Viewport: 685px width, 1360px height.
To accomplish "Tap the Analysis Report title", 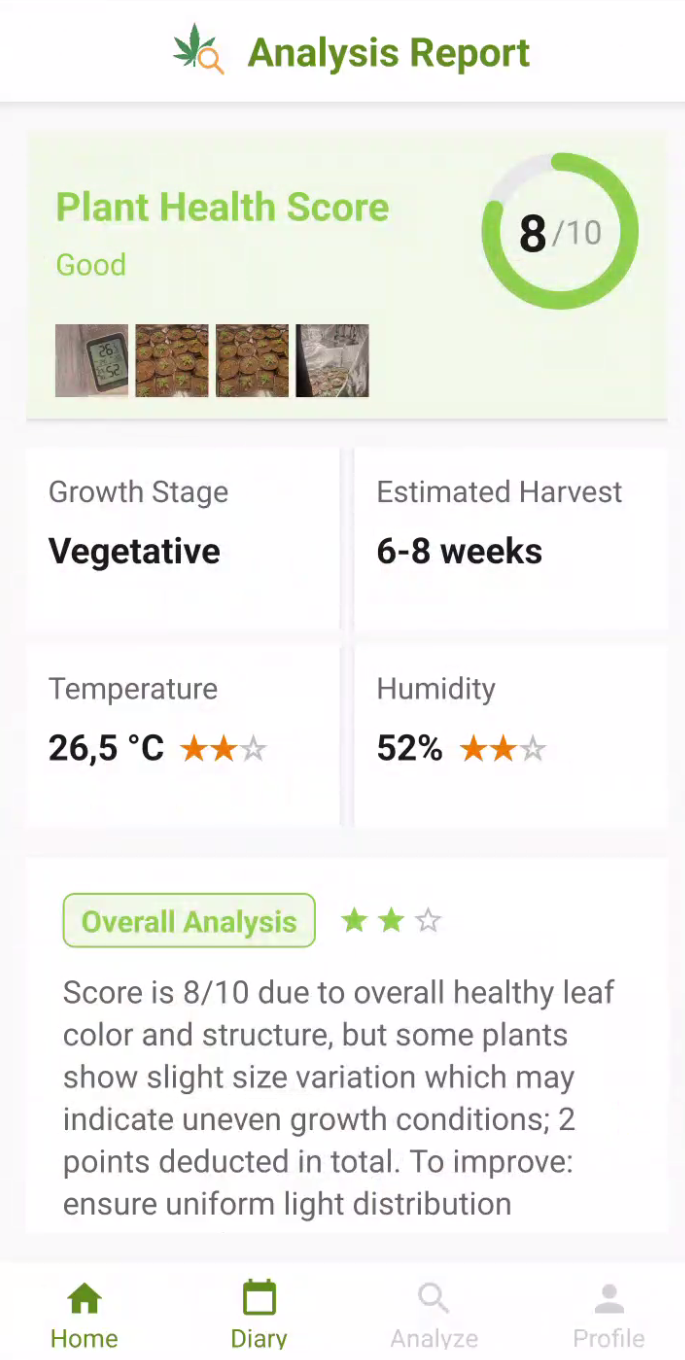I will (388, 53).
